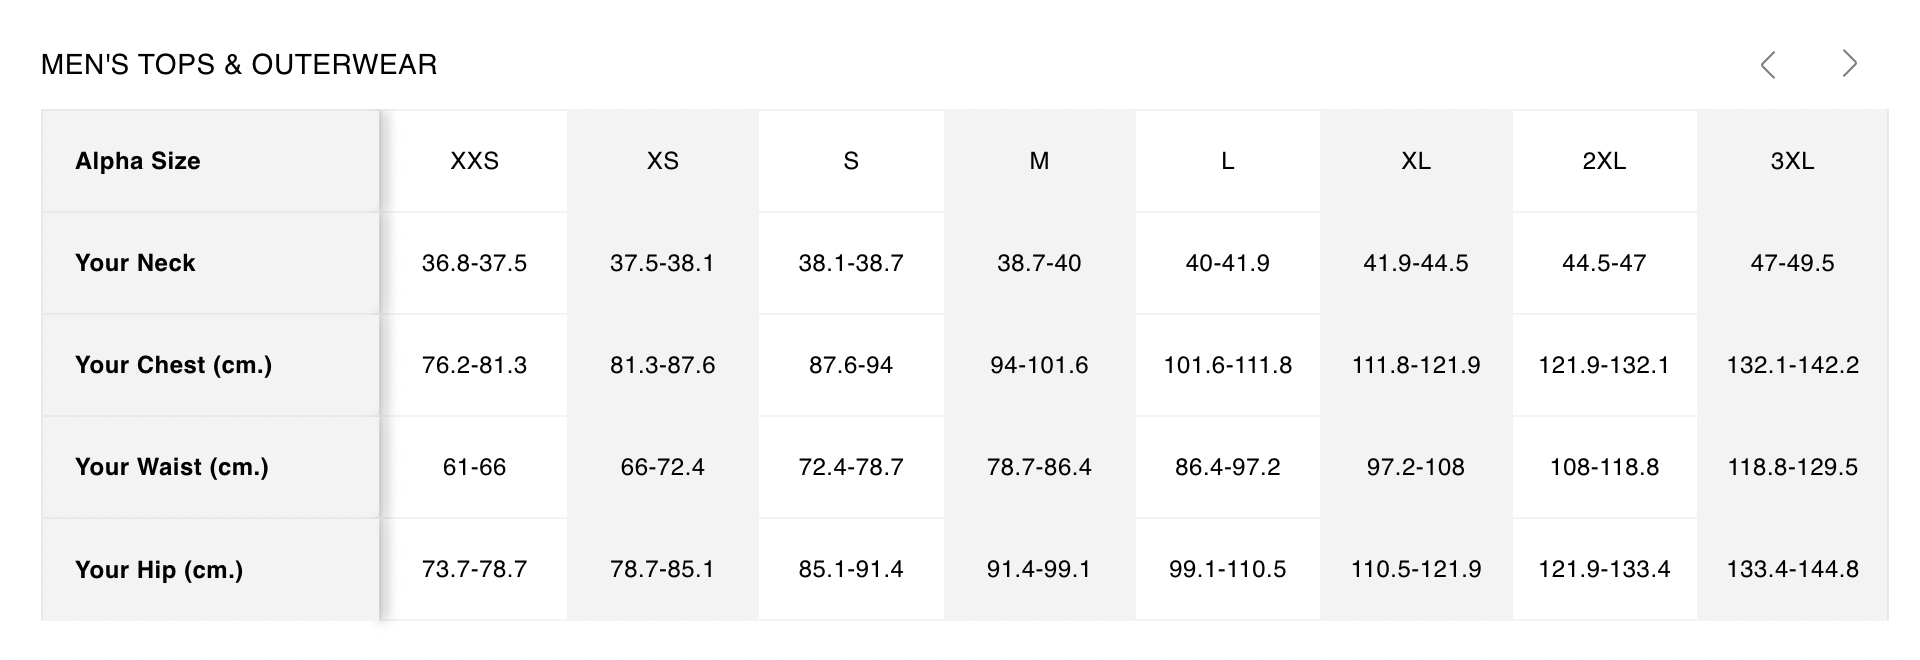Click the next arrow chevron
The width and height of the screenshot is (1920, 660).
click(1849, 64)
